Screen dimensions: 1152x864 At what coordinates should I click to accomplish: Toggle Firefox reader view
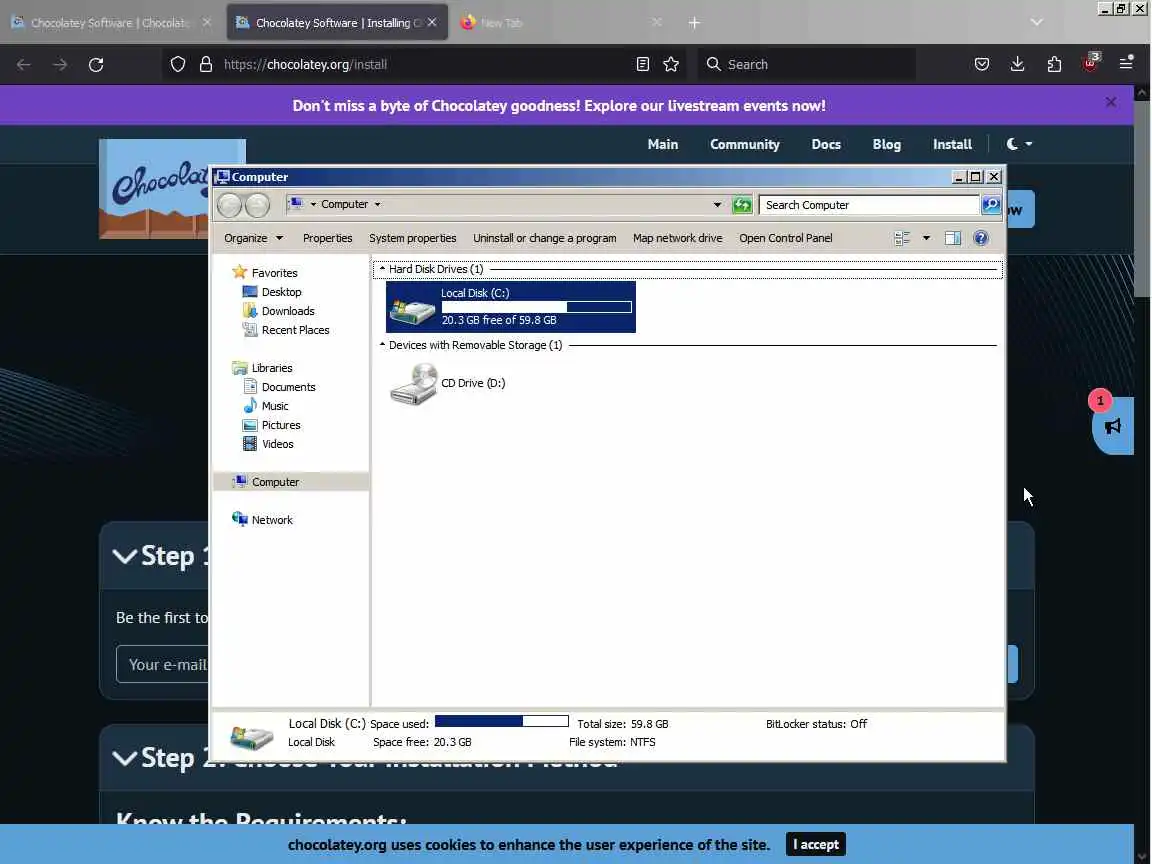tap(643, 65)
